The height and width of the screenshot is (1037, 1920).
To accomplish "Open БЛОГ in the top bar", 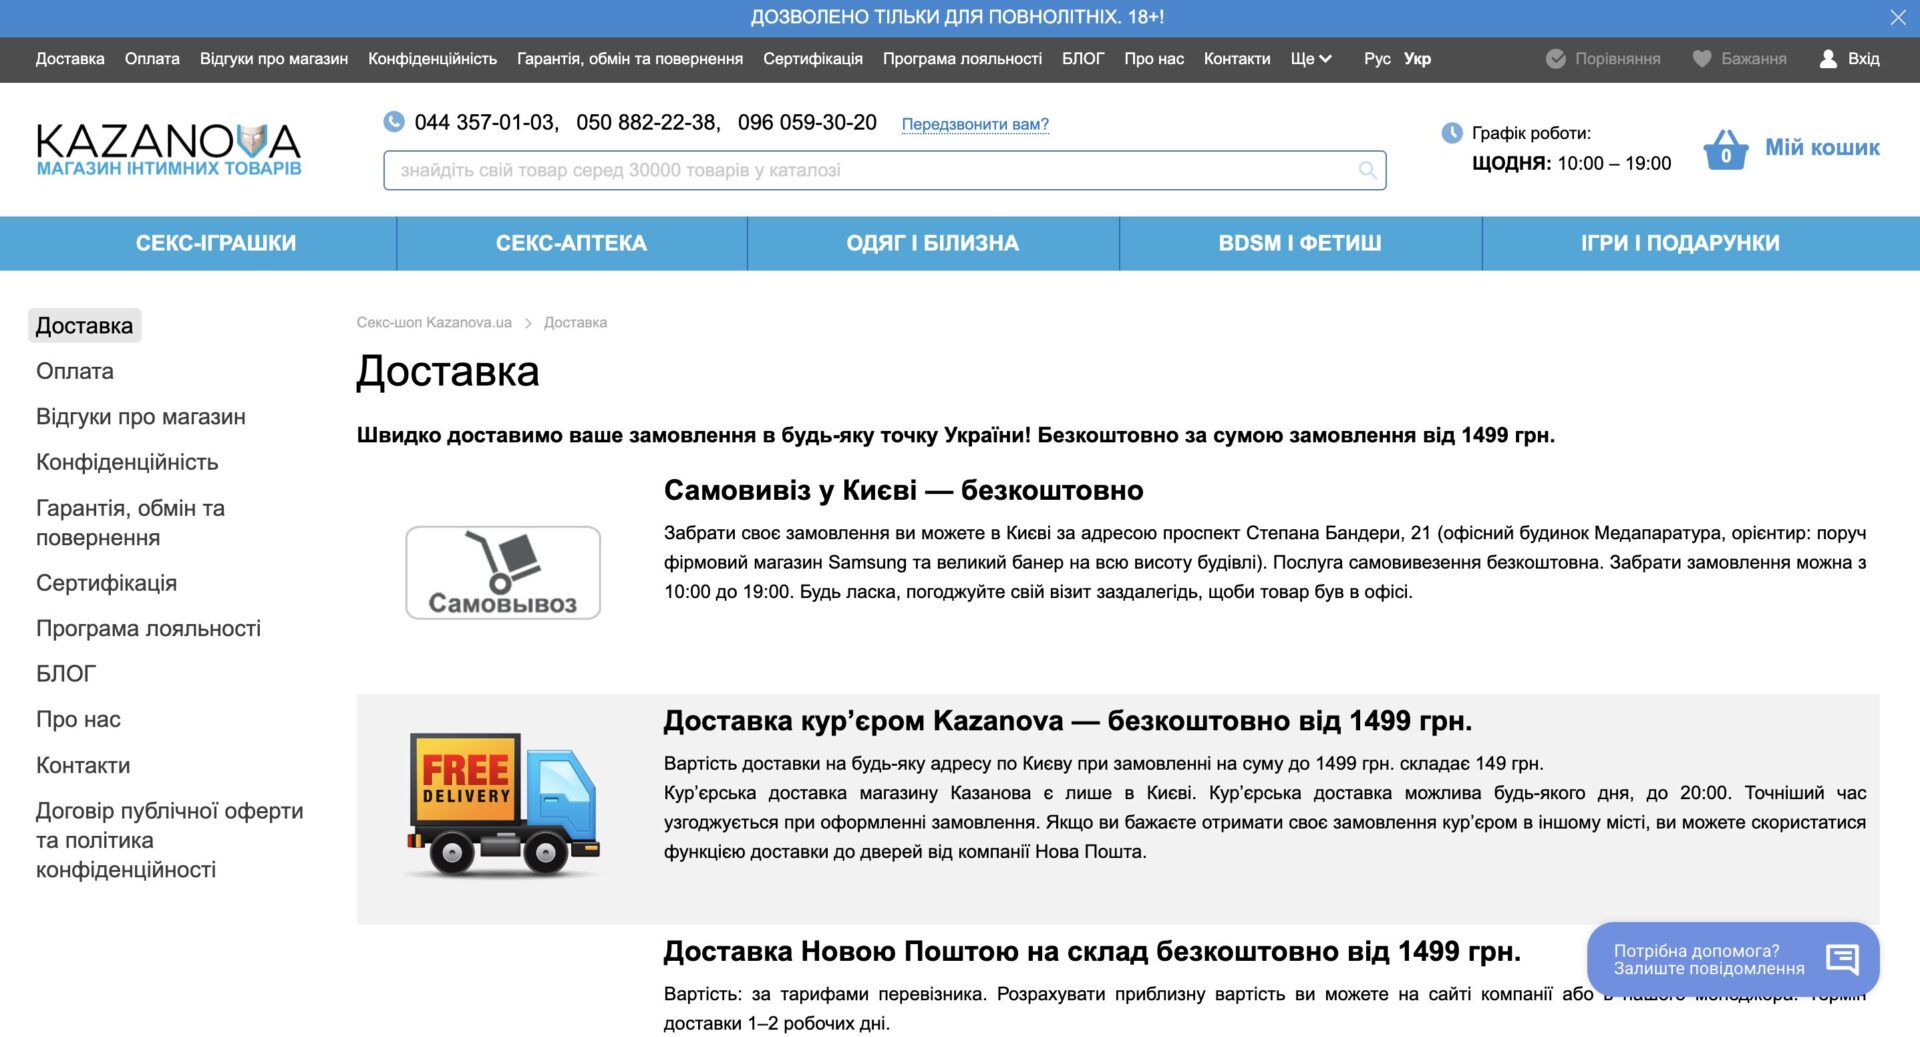I will 1083,59.
